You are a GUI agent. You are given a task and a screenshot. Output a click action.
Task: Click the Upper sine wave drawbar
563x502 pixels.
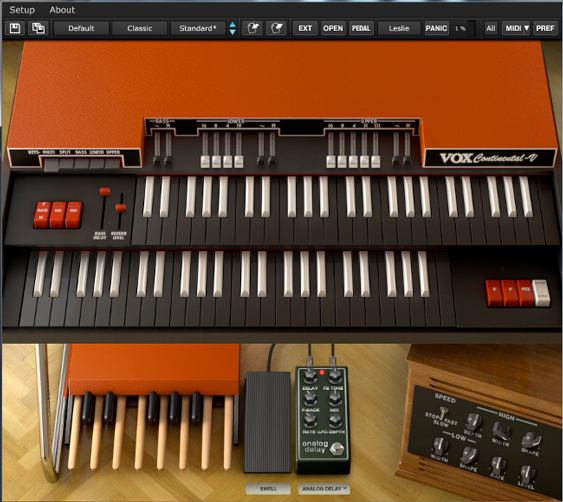coord(396,161)
